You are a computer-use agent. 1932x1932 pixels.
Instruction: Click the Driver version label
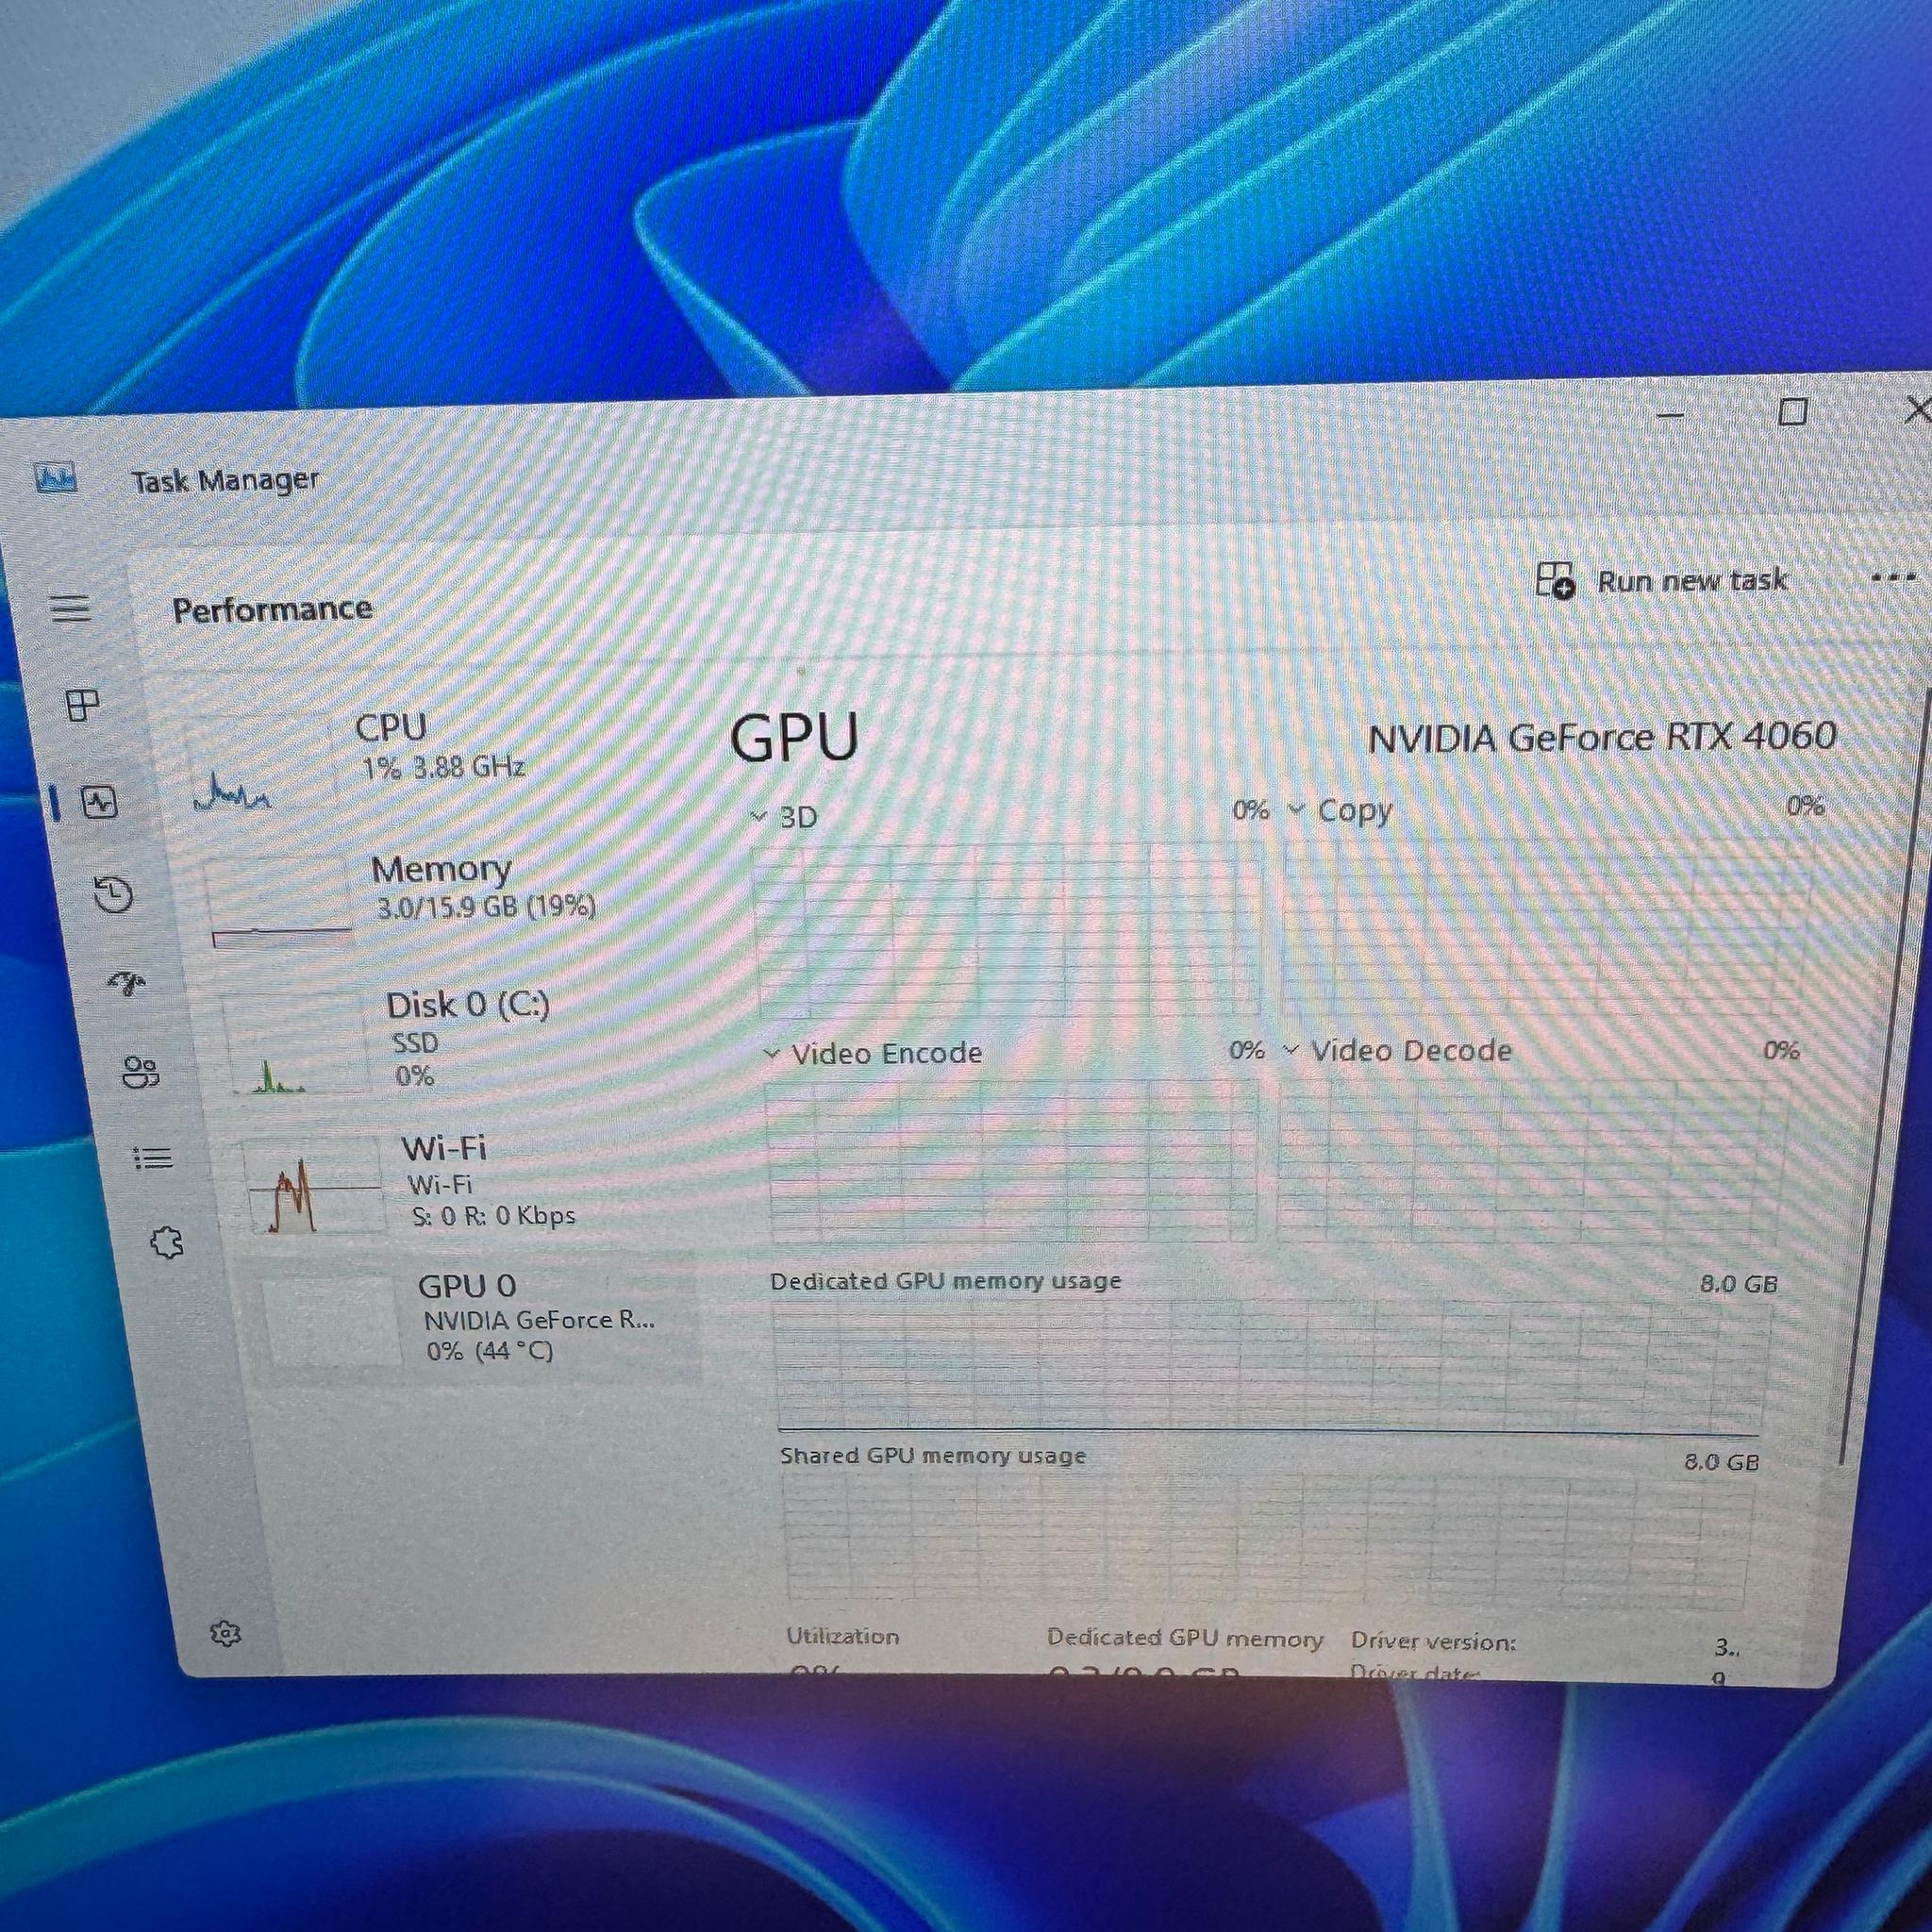click(1433, 1641)
